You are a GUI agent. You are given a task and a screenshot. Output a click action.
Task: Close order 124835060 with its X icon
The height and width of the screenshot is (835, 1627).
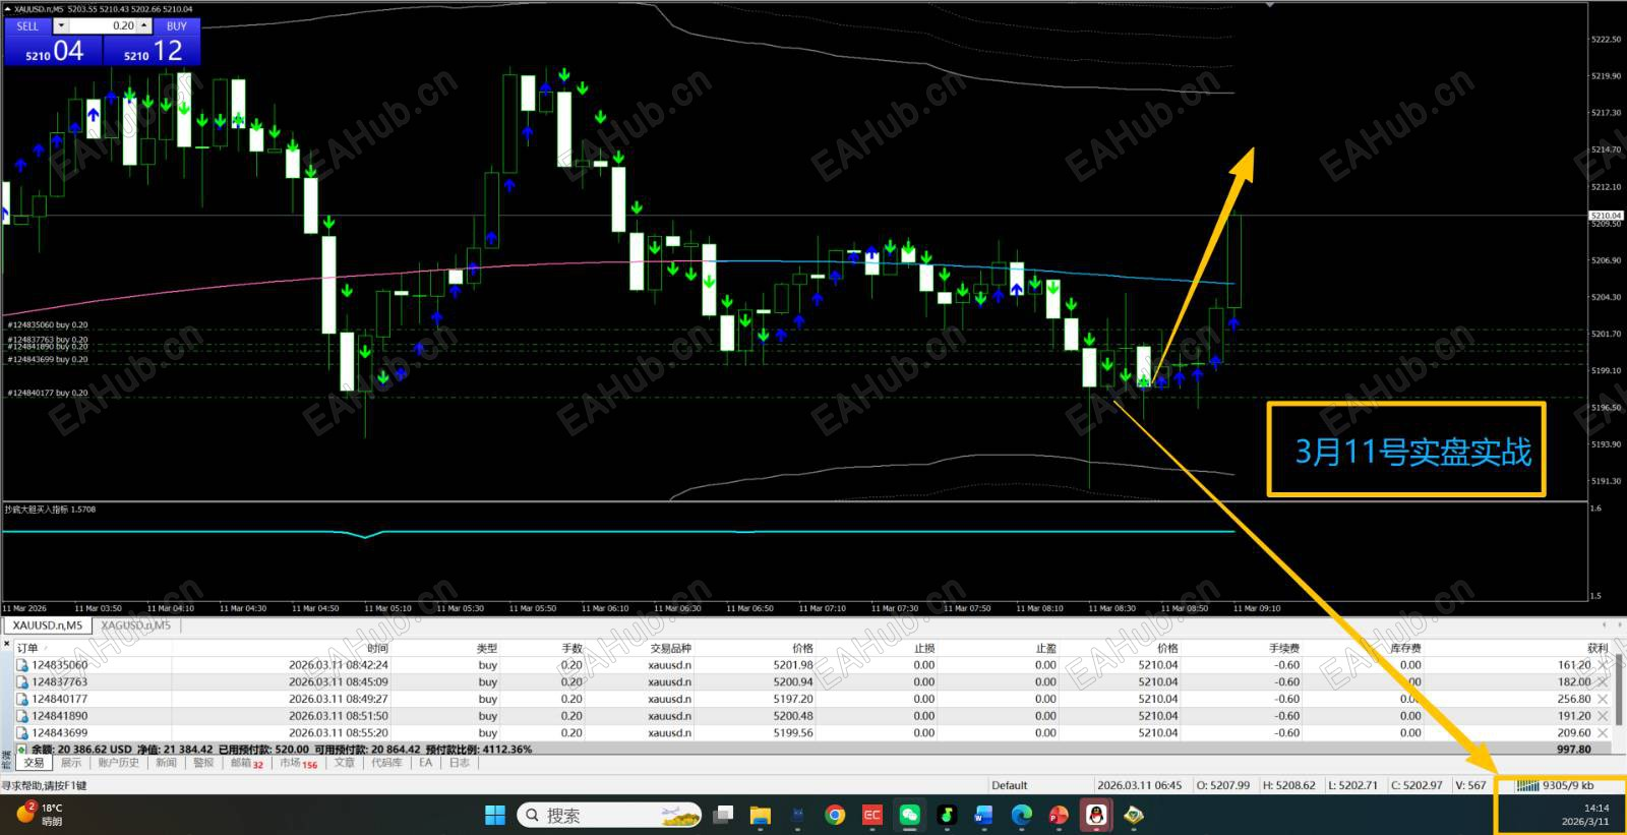(x=1603, y=665)
